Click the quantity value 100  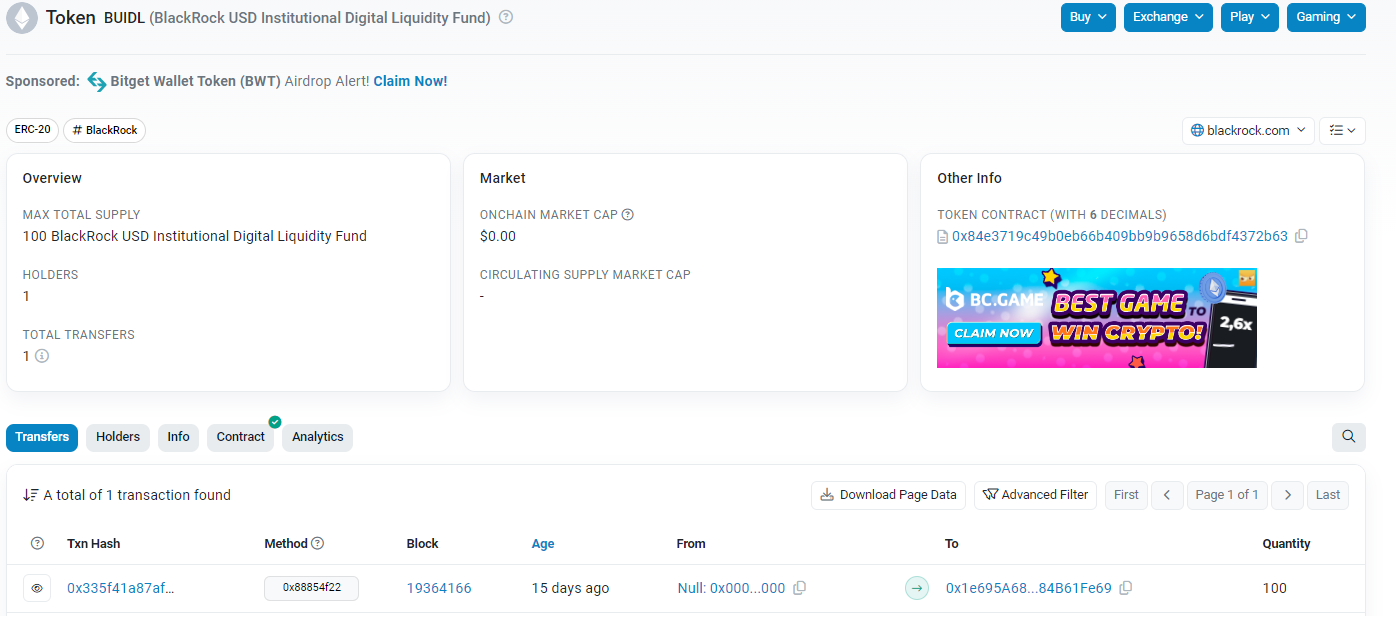[1275, 588]
